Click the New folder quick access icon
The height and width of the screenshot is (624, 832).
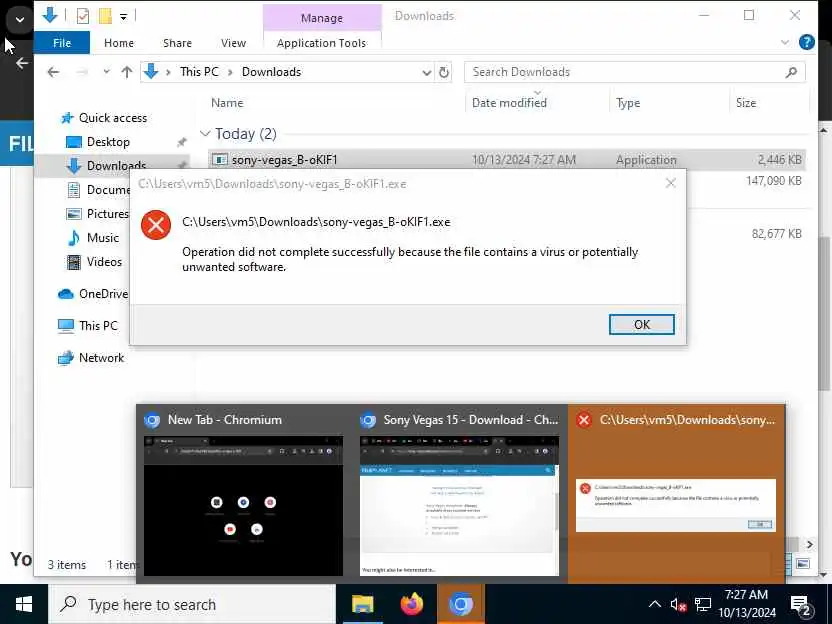105,16
